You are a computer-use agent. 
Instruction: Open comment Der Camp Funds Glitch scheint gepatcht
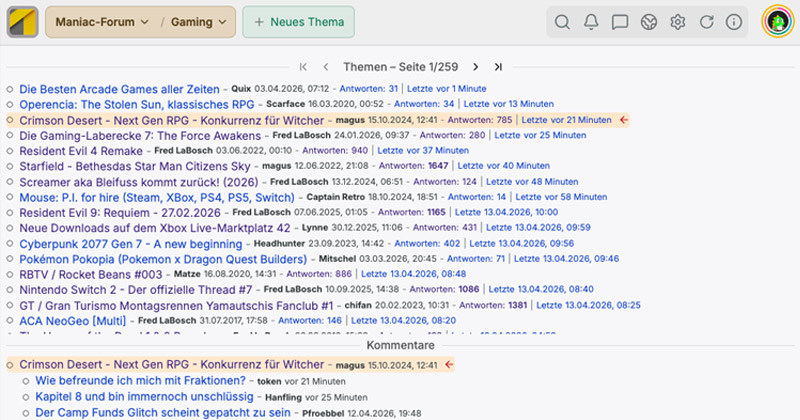(163, 413)
